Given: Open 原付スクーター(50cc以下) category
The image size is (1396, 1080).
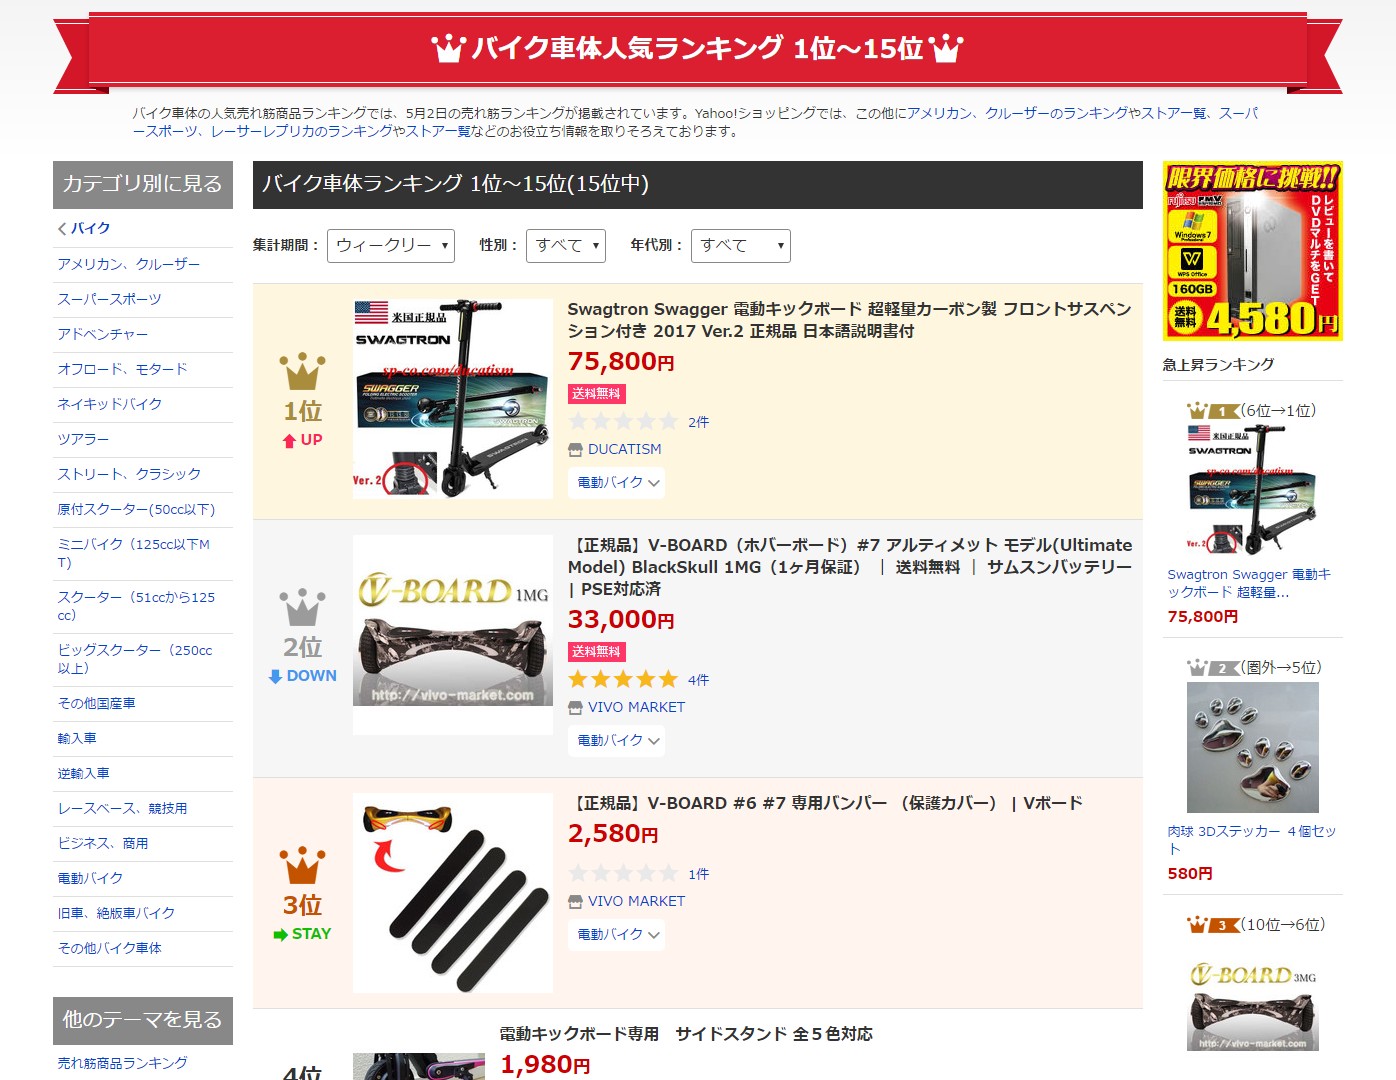Looking at the screenshot, I should coord(136,510).
